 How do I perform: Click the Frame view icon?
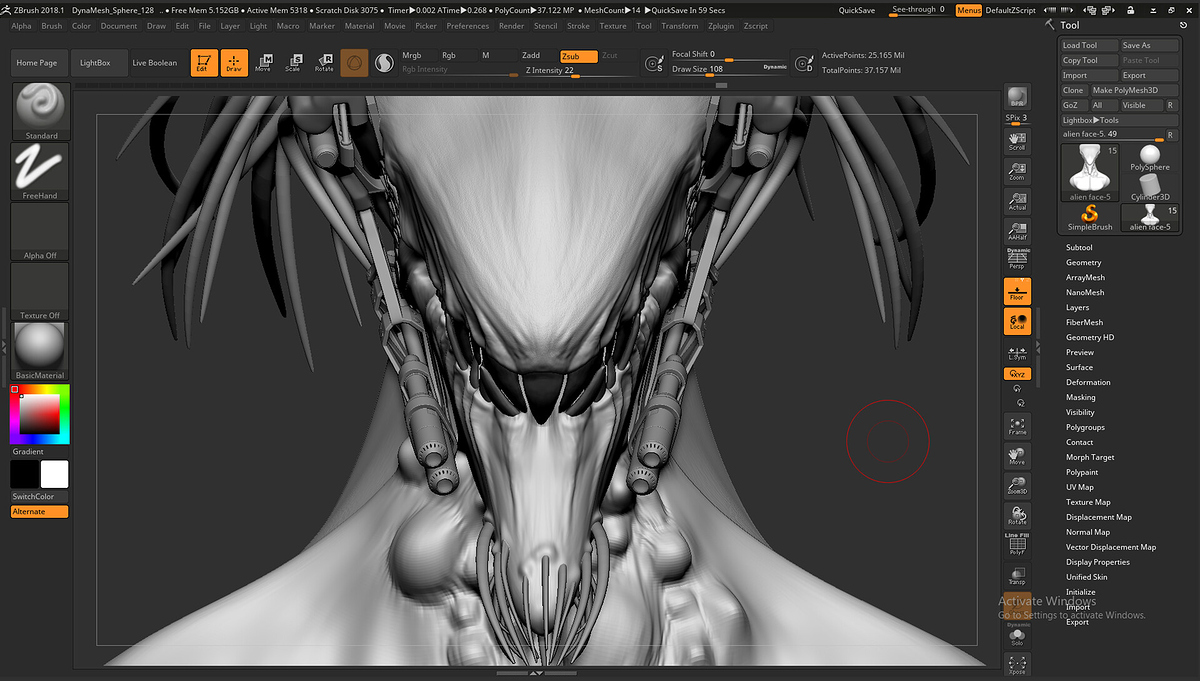click(1017, 426)
